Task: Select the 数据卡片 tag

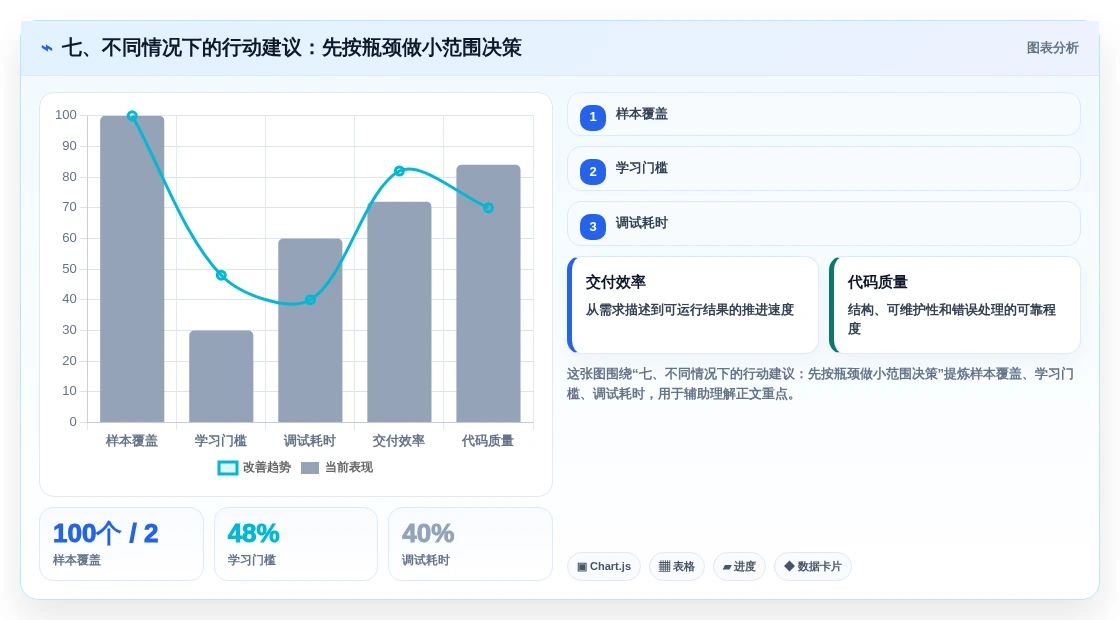Action: pyautogui.click(x=813, y=566)
